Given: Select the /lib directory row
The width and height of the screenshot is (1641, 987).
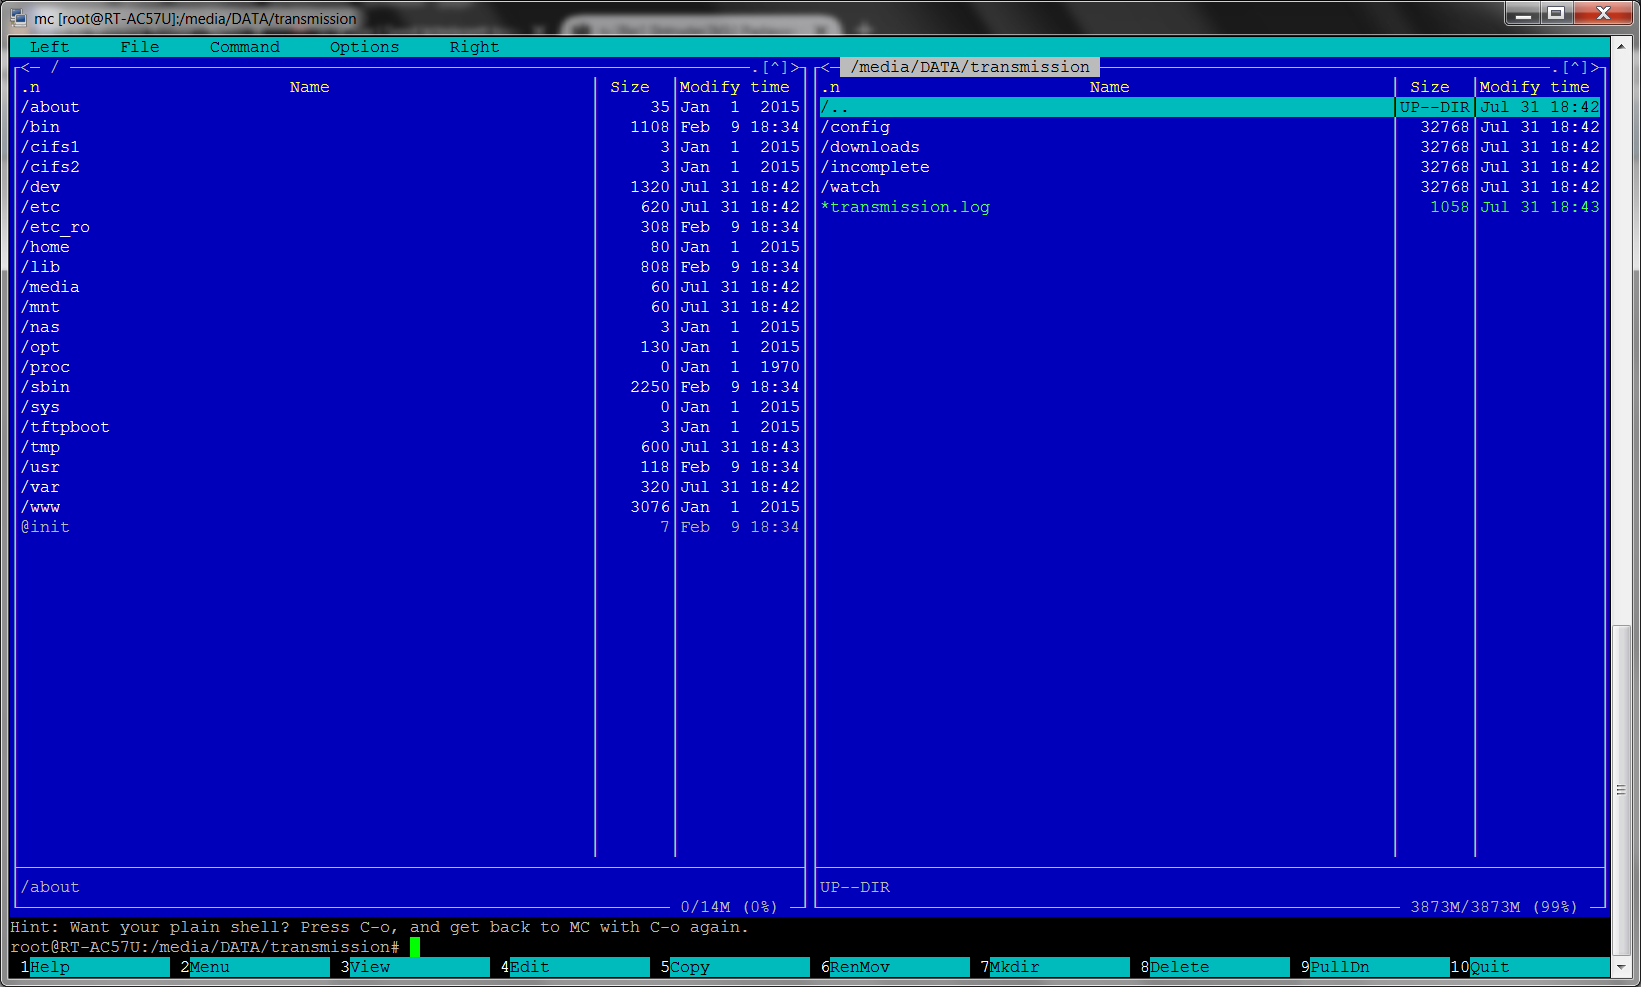Looking at the screenshot, I should point(410,267).
